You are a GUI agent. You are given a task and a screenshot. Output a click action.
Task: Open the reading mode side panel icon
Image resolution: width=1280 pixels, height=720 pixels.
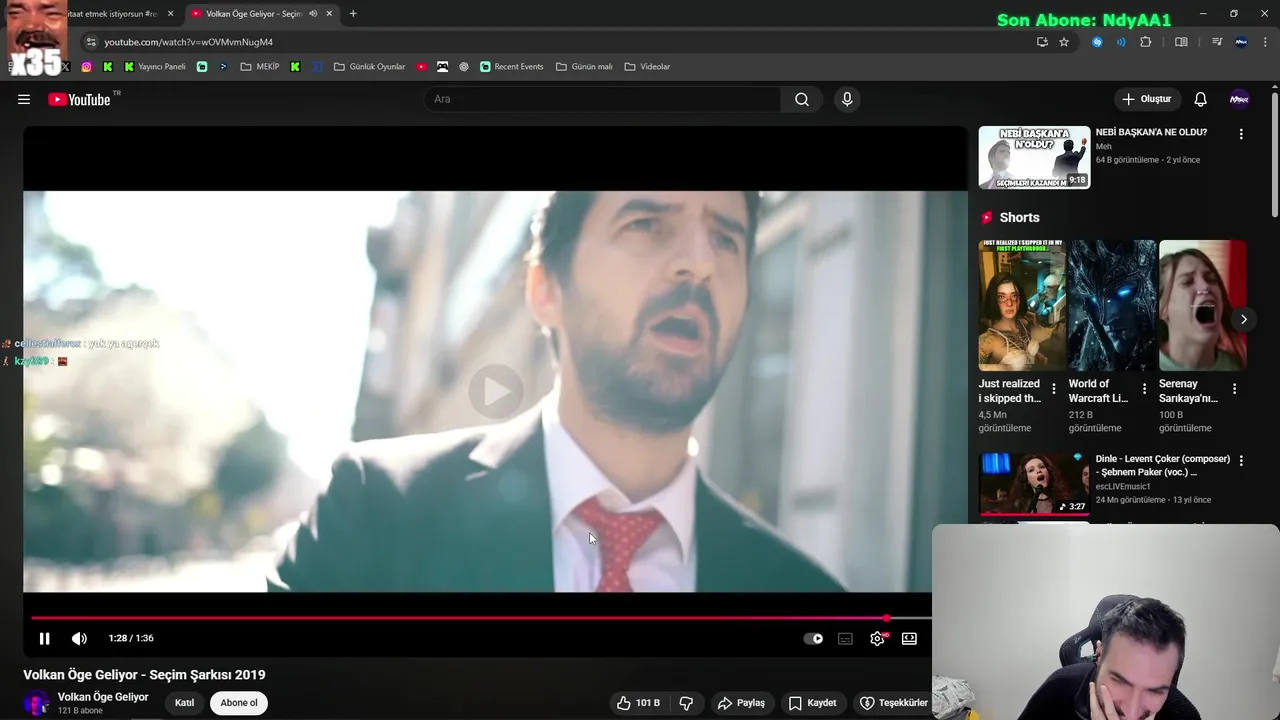tap(1181, 42)
